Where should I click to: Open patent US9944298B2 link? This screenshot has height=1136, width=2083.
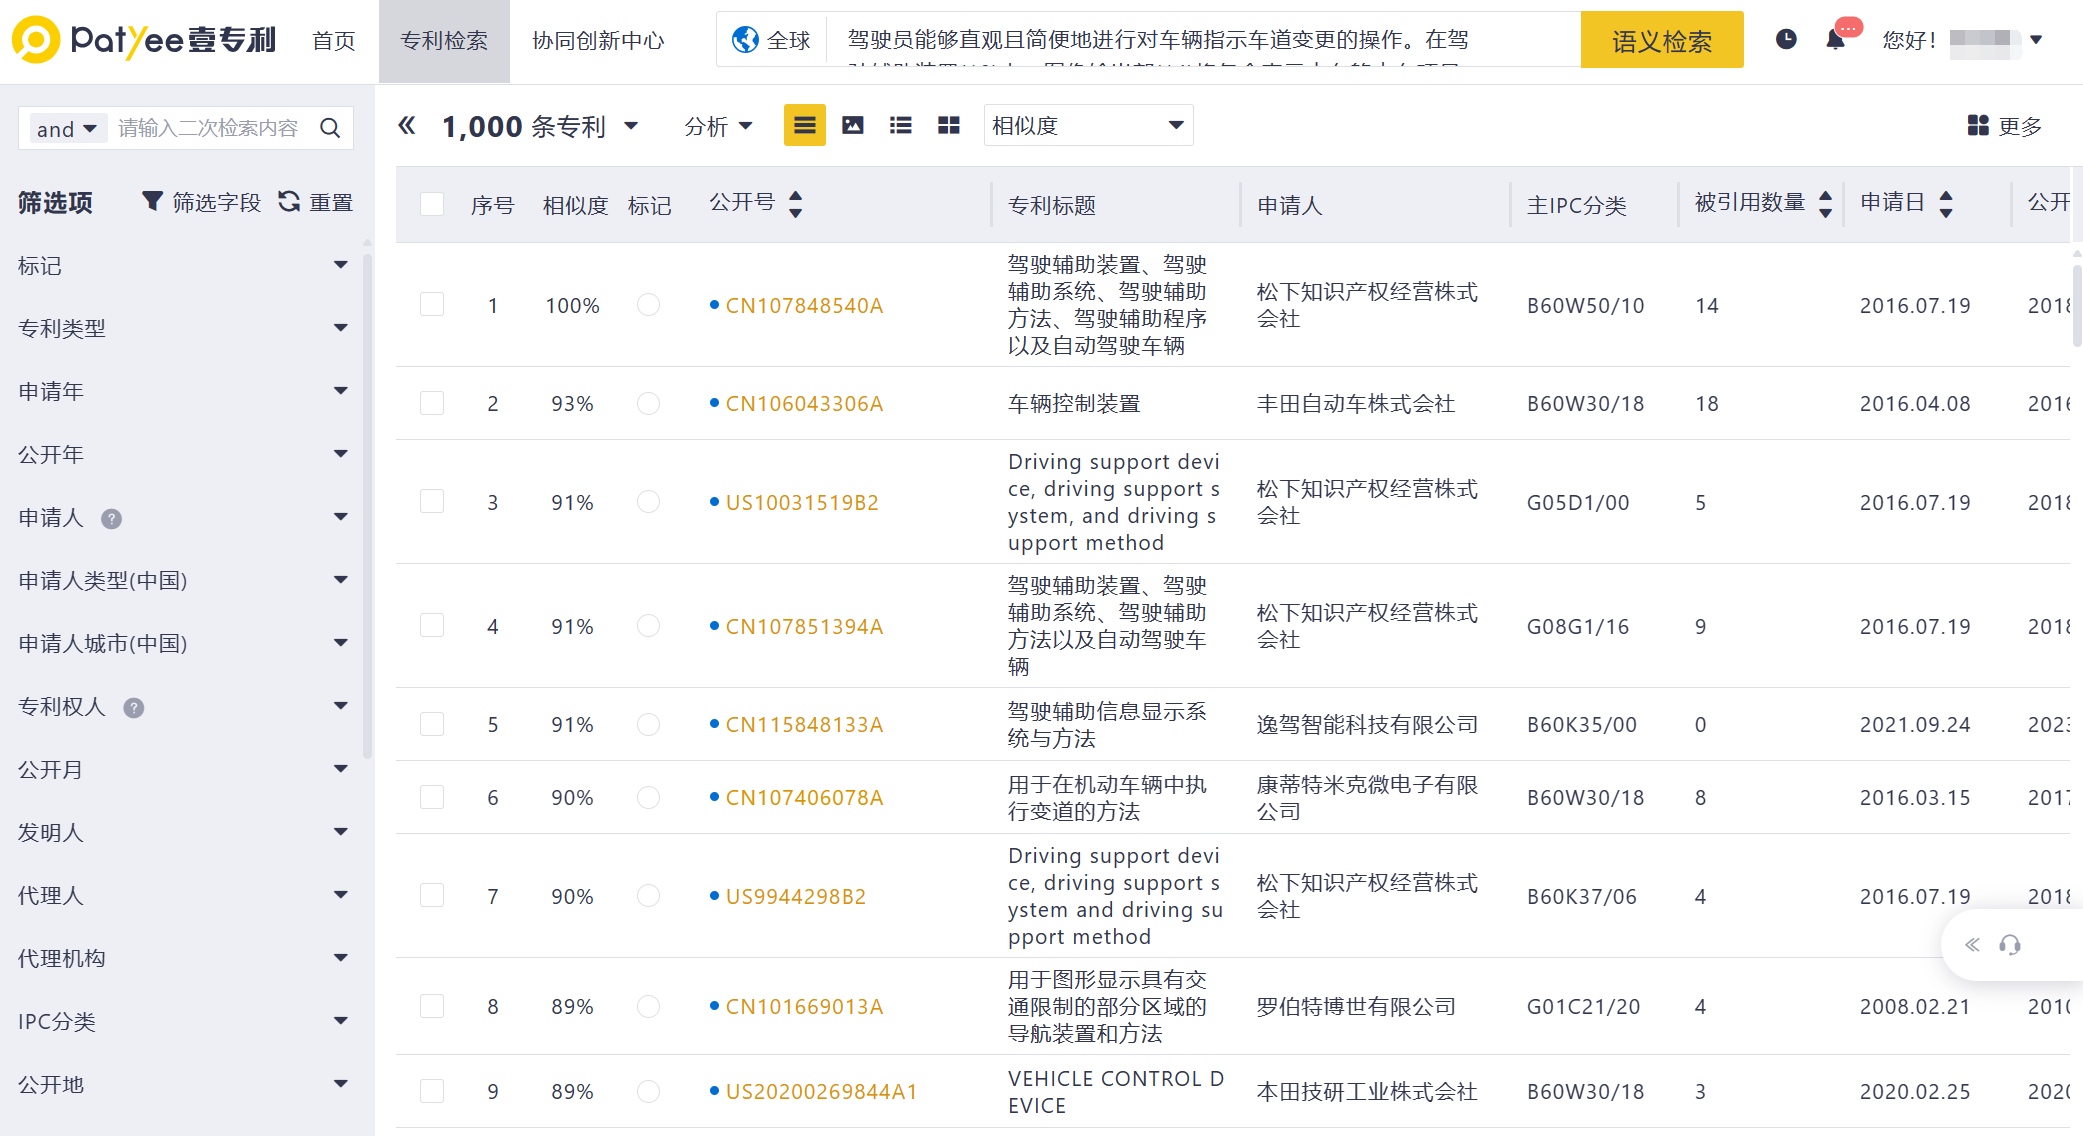tap(796, 896)
